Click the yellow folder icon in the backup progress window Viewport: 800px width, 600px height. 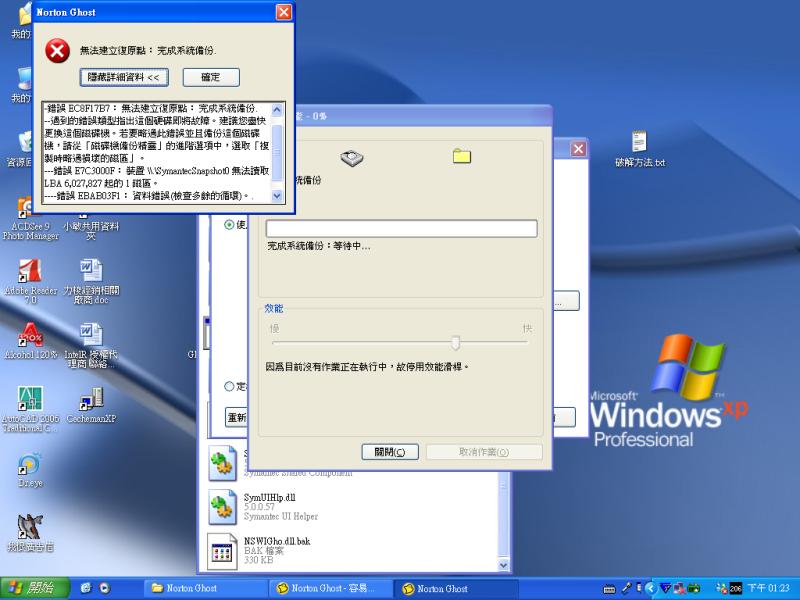(462, 156)
